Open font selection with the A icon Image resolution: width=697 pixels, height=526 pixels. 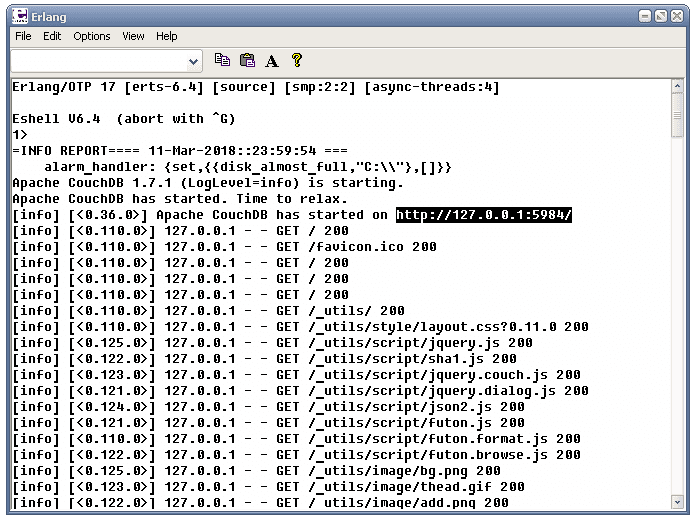click(272, 60)
